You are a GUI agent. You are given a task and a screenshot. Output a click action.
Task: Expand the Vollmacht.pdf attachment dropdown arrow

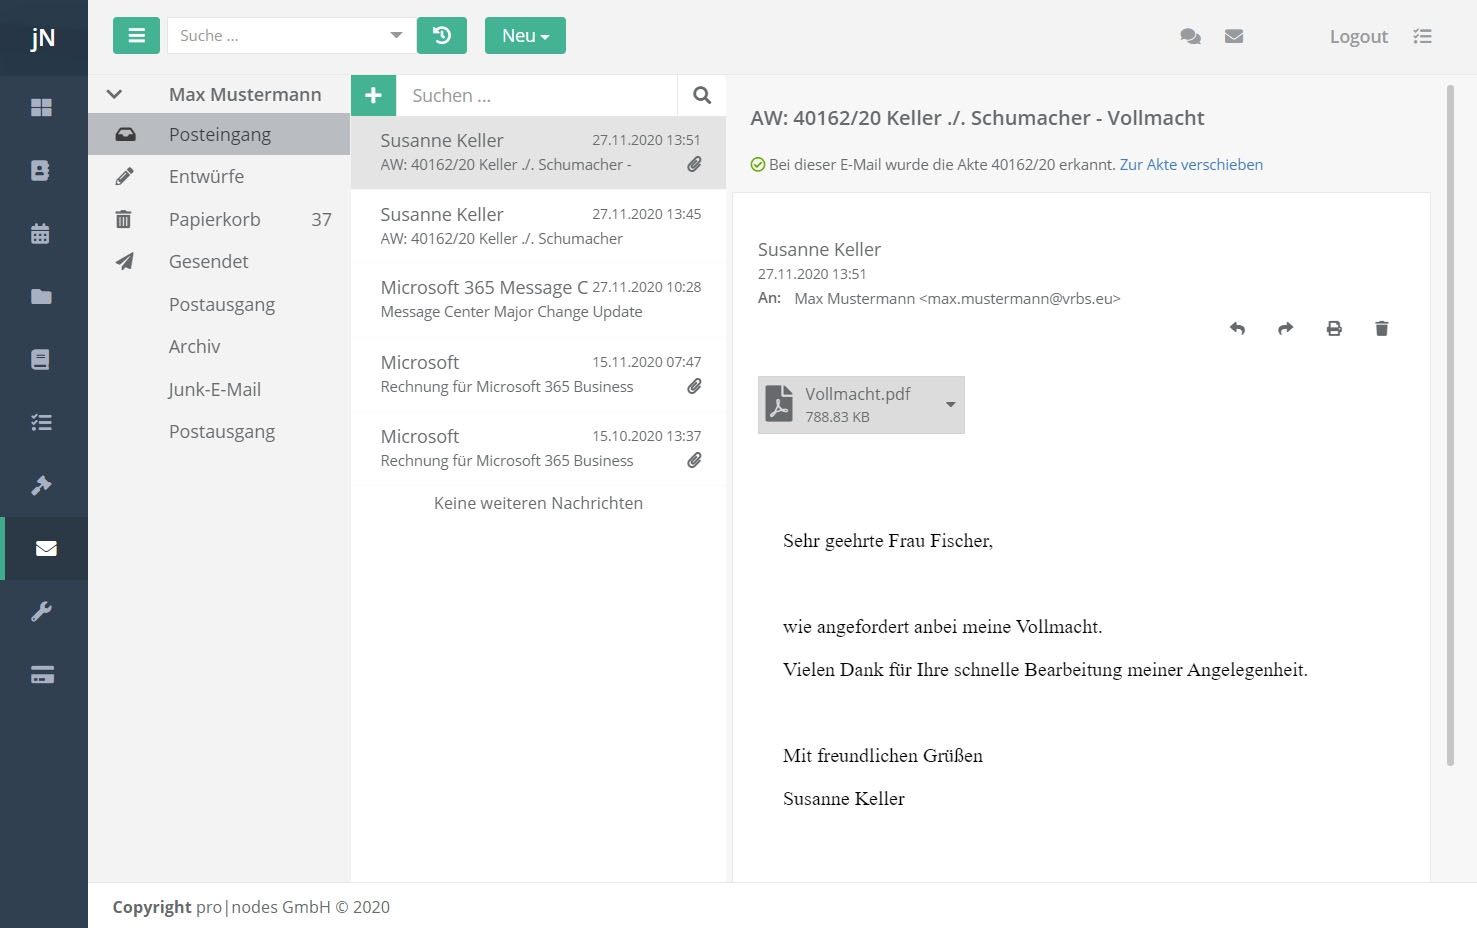[950, 404]
